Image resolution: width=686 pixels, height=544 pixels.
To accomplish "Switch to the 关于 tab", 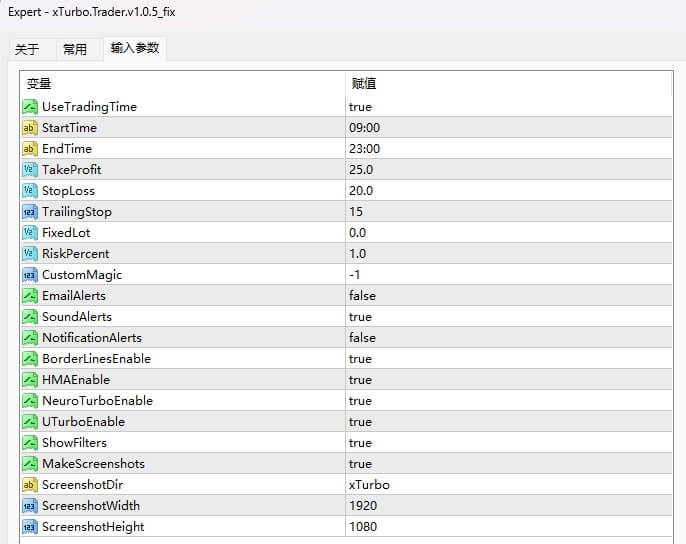I will (x=27, y=49).
